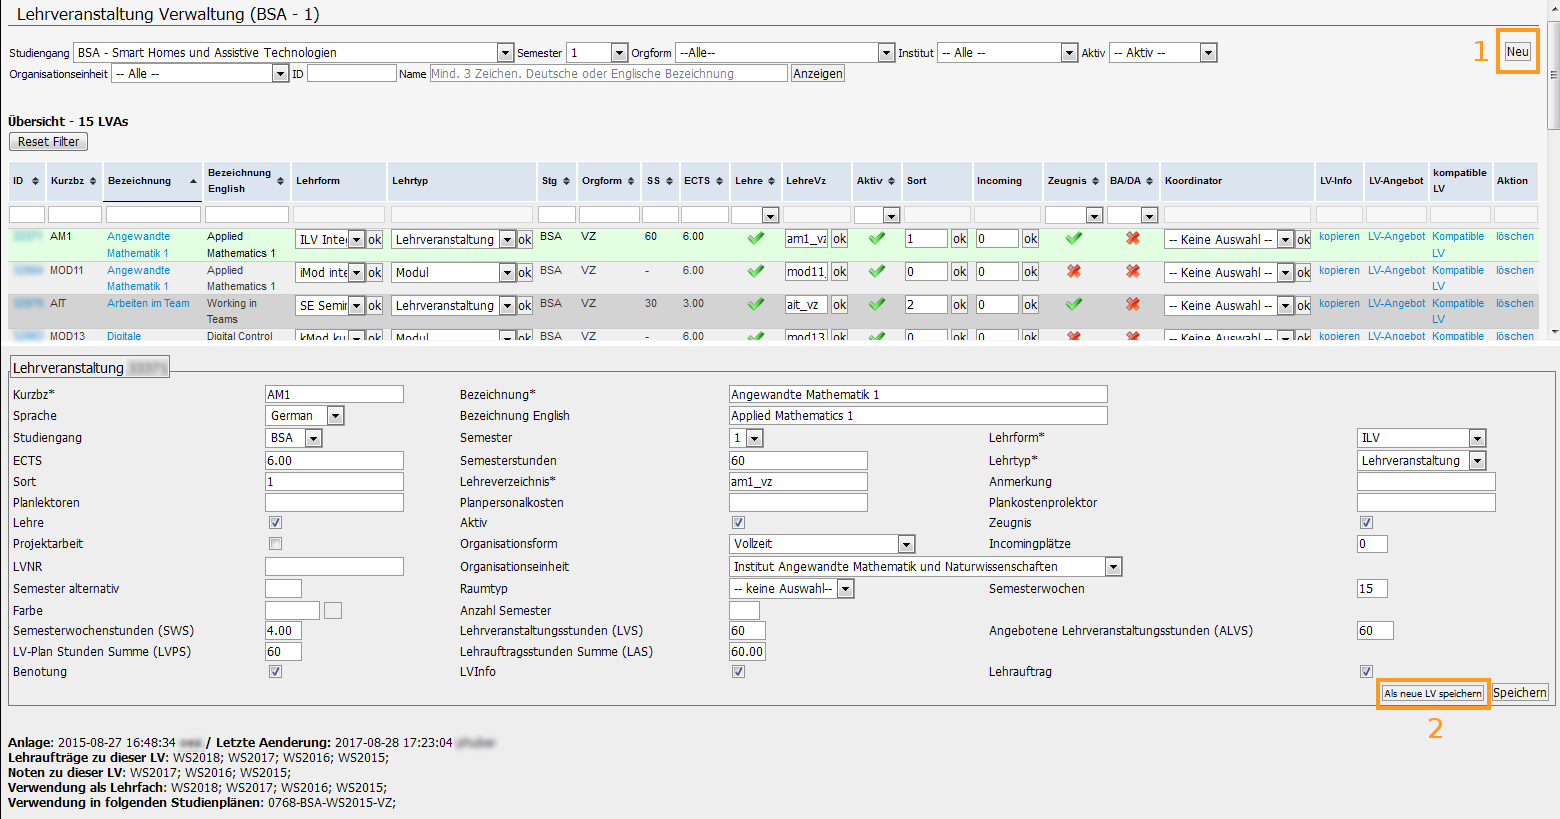Viewport: 1560px width, 819px height.
Task: Click the Name search field in the filter bar
Action: [x=608, y=74]
